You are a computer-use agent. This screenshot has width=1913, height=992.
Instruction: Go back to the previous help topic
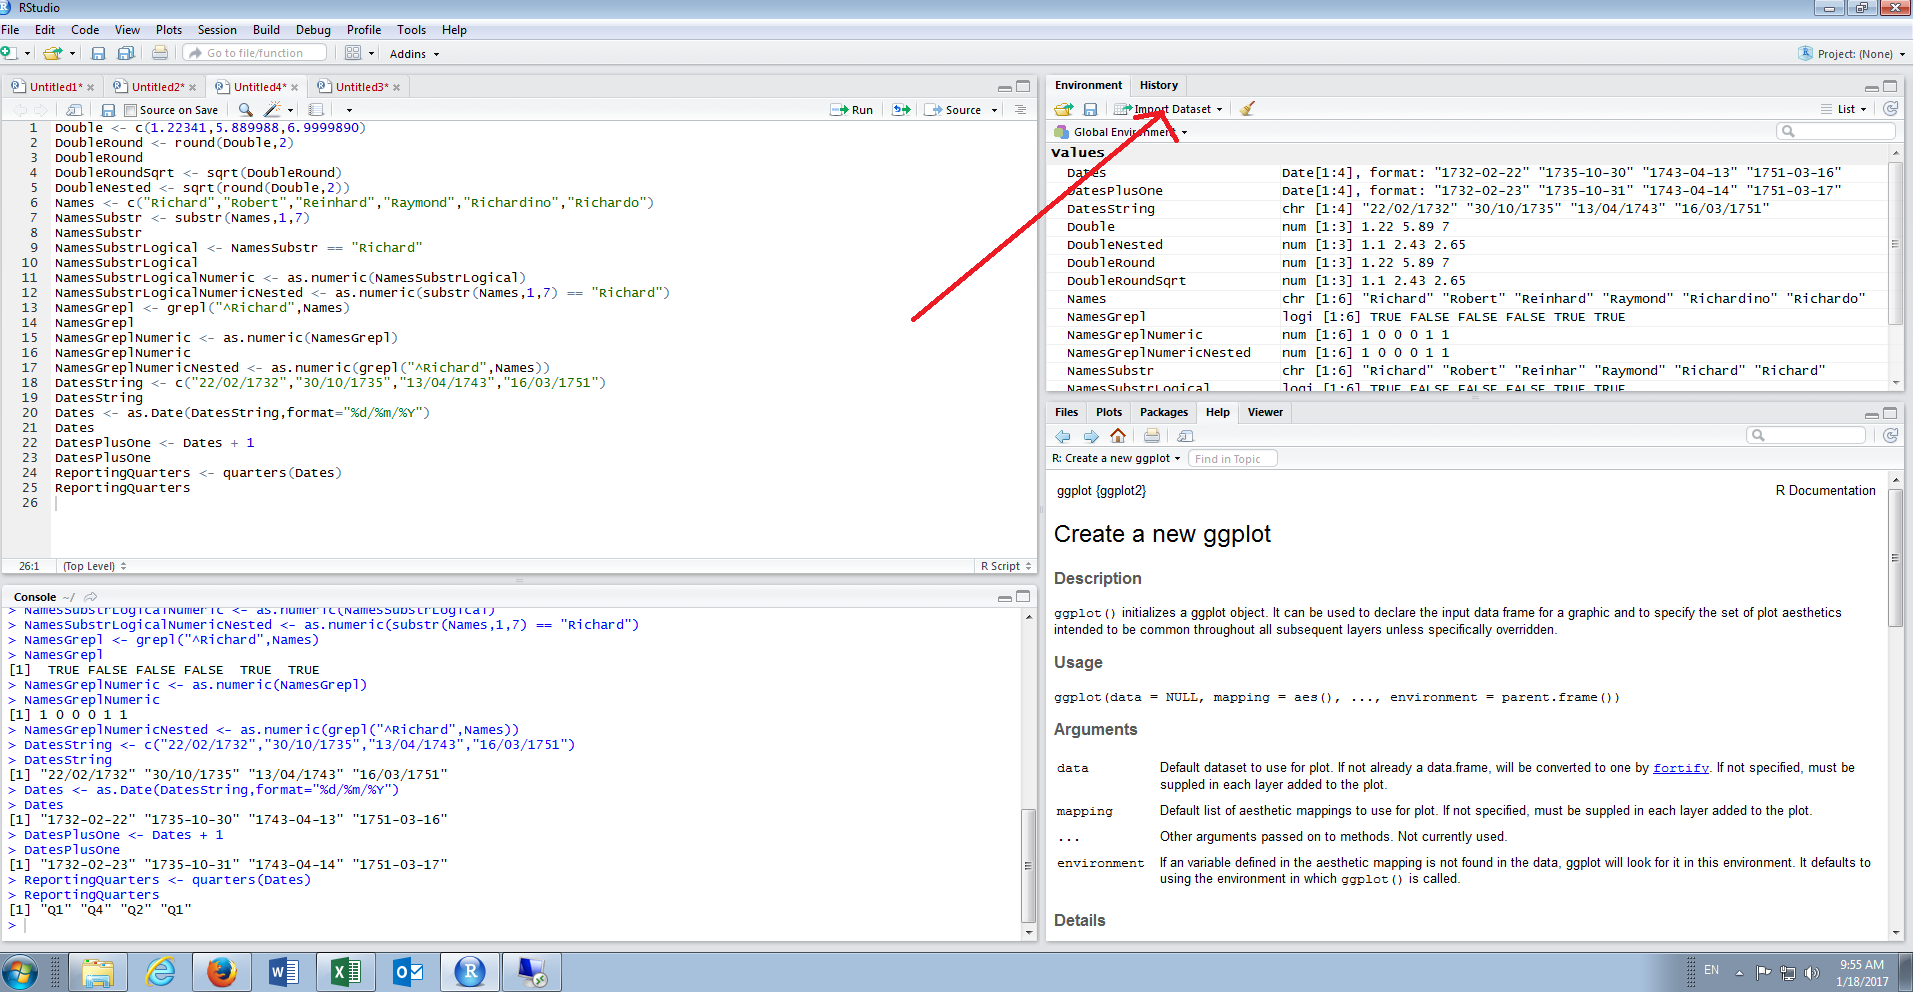click(1063, 436)
